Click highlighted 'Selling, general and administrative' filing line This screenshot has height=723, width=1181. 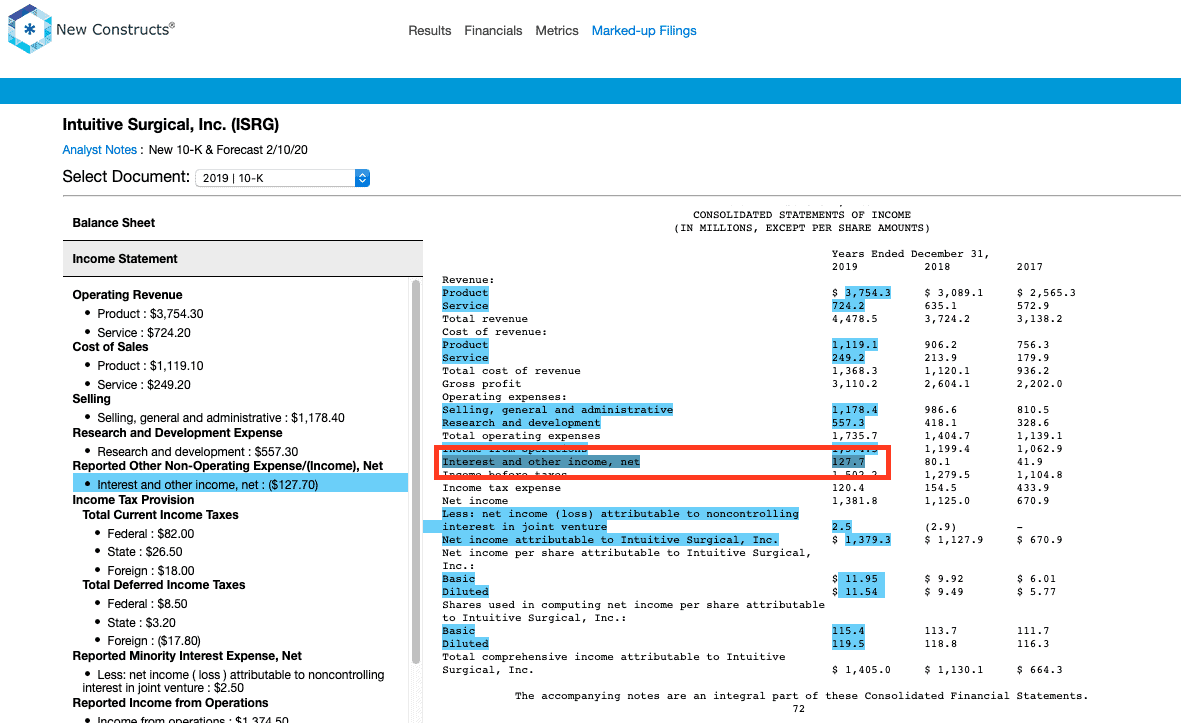pos(557,410)
